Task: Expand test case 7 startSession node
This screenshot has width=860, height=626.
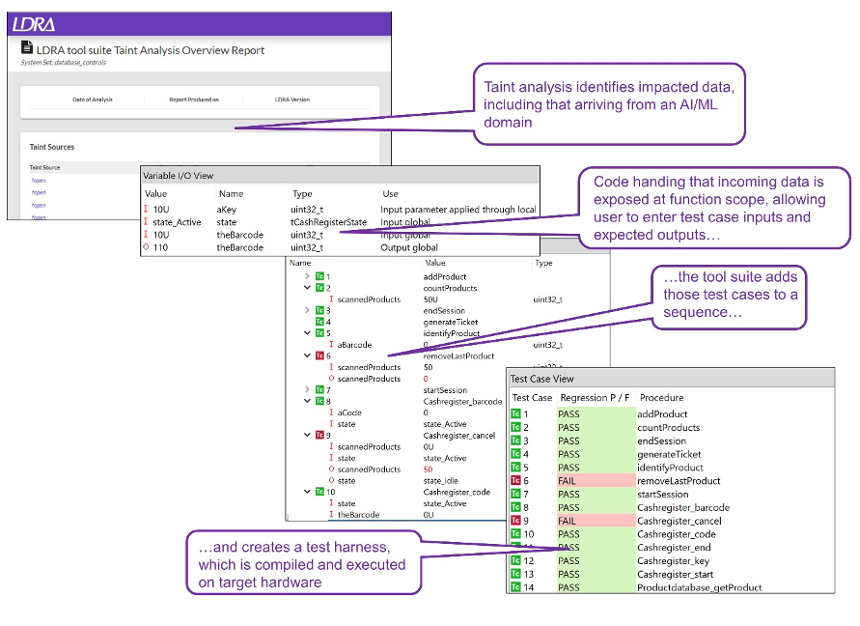Action: (307, 389)
